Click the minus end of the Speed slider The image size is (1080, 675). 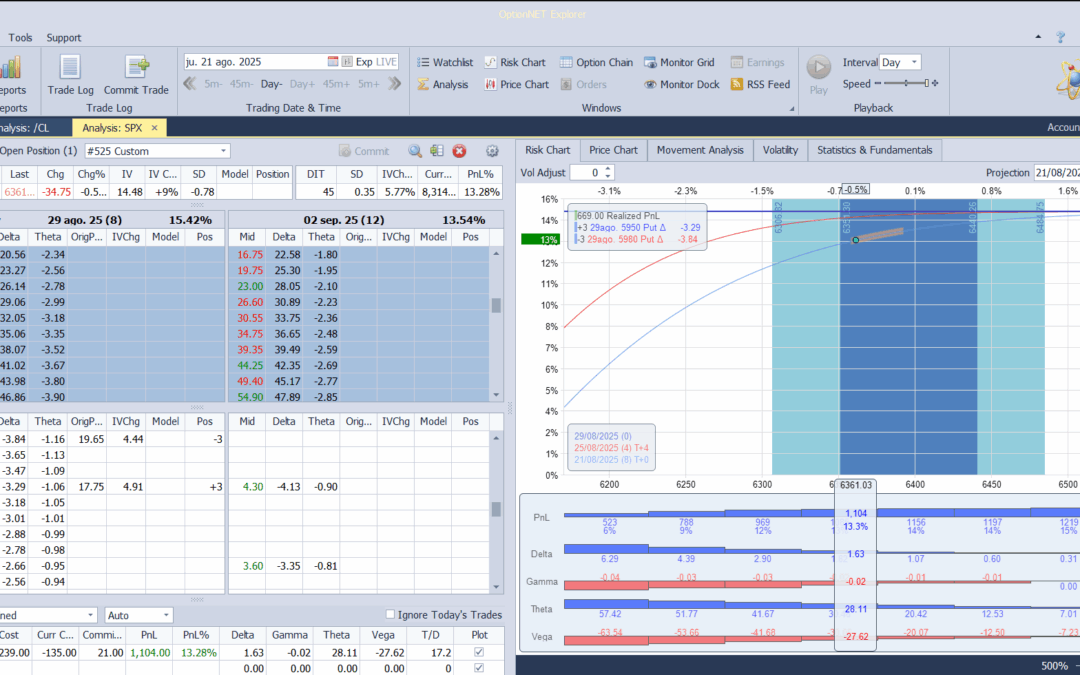point(878,84)
